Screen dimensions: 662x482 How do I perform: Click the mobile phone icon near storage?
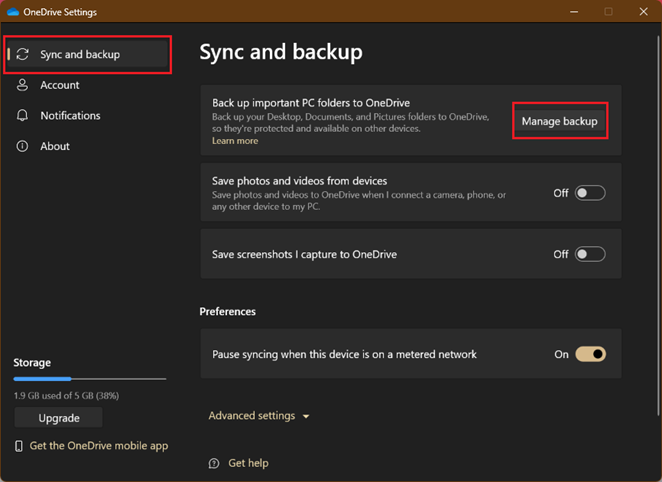click(19, 446)
